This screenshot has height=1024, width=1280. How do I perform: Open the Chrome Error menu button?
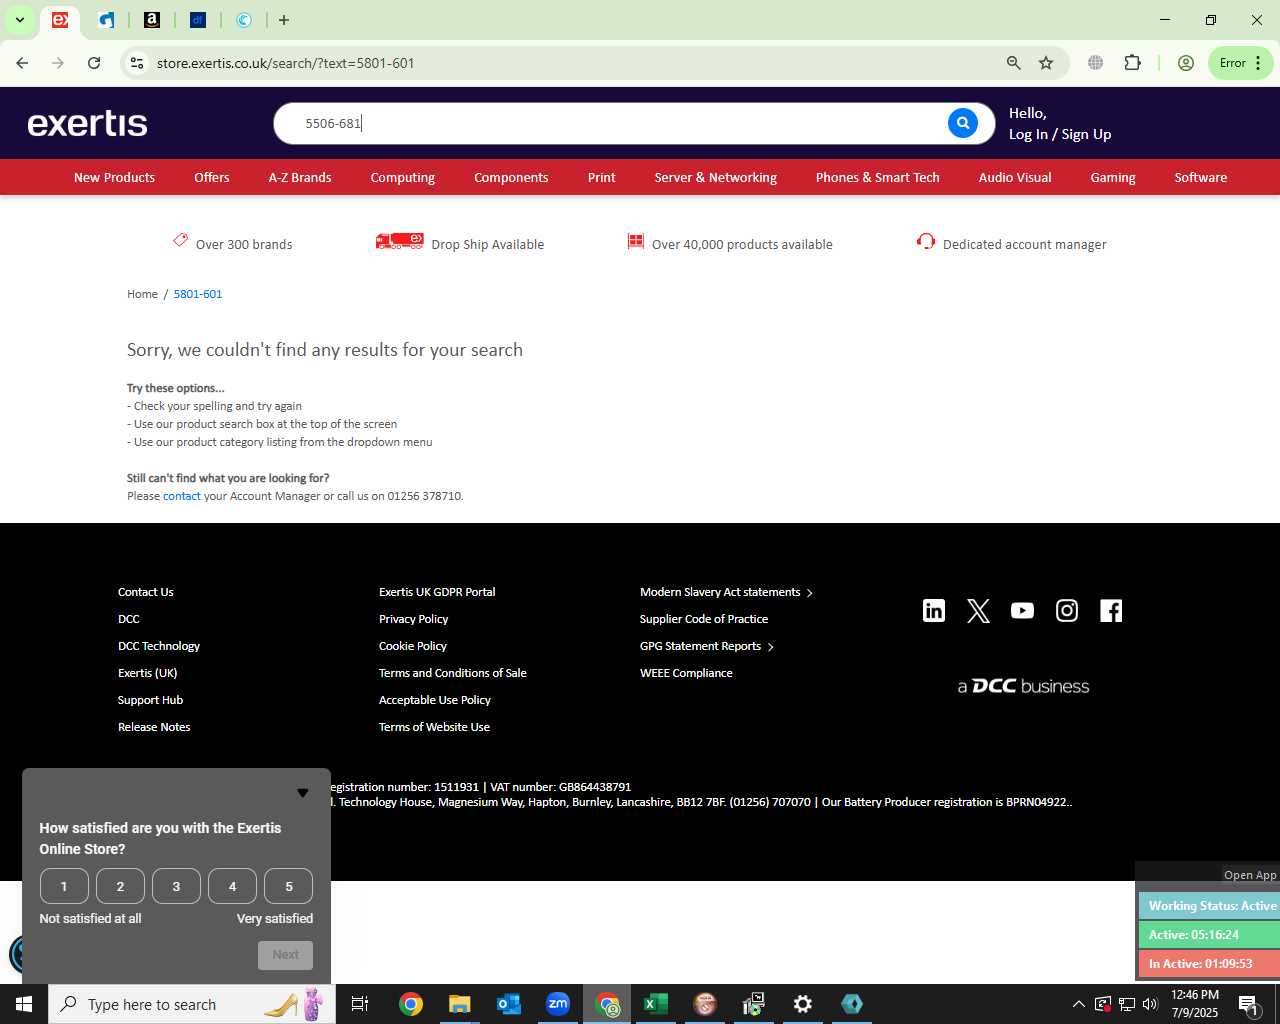(1241, 63)
